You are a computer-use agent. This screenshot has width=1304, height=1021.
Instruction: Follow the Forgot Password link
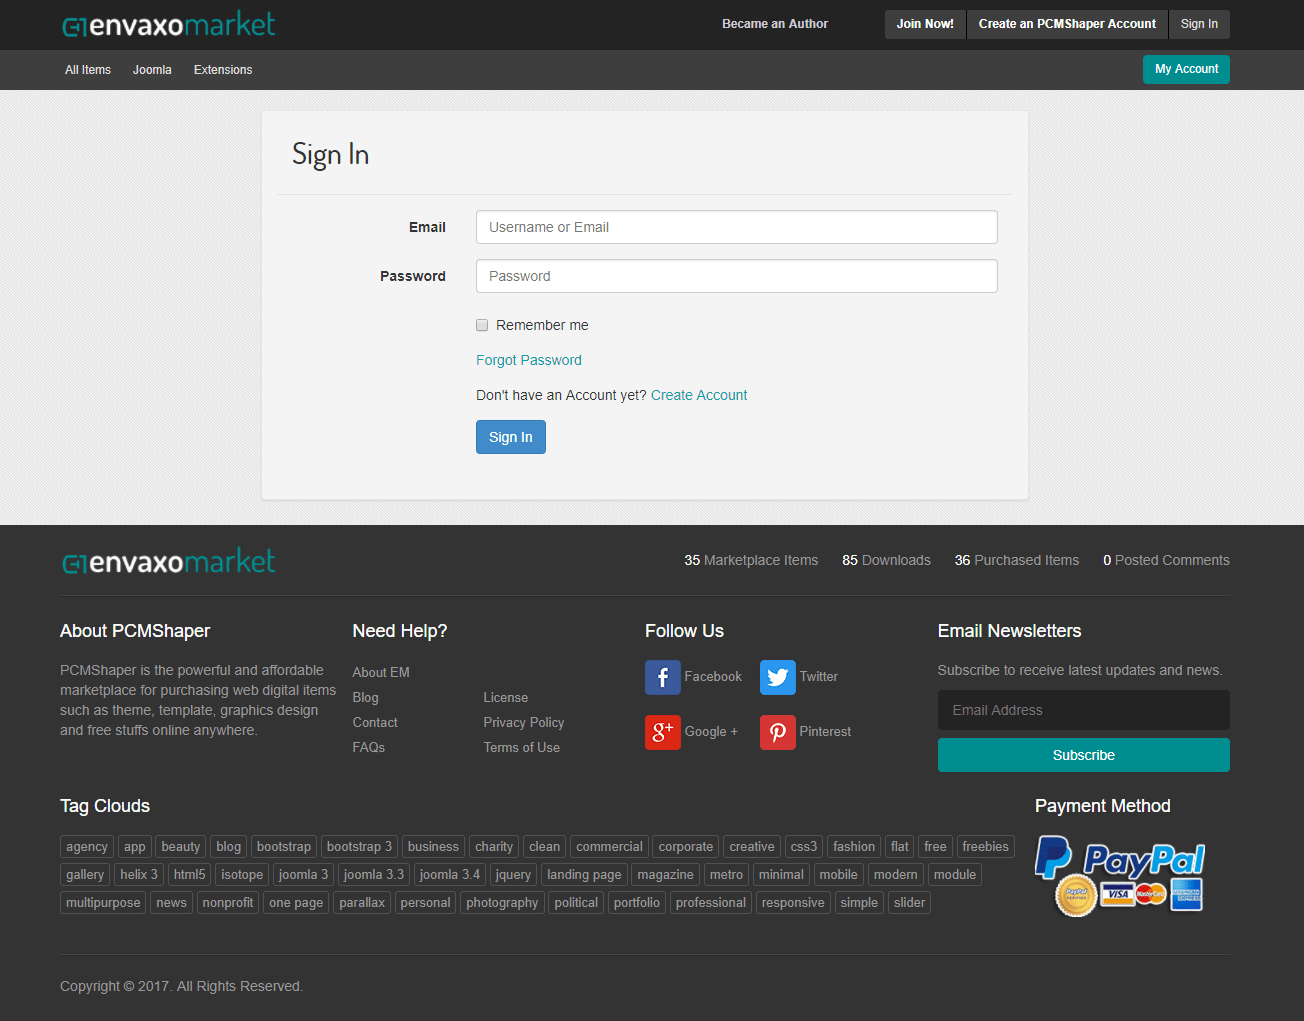tap(529, 360)
